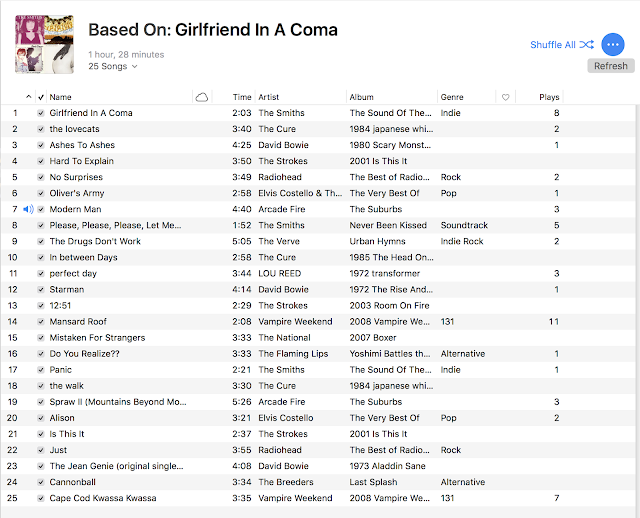Sort by the Album column header
Viewport: 640px width, 518px height.
tap(361, 97)
